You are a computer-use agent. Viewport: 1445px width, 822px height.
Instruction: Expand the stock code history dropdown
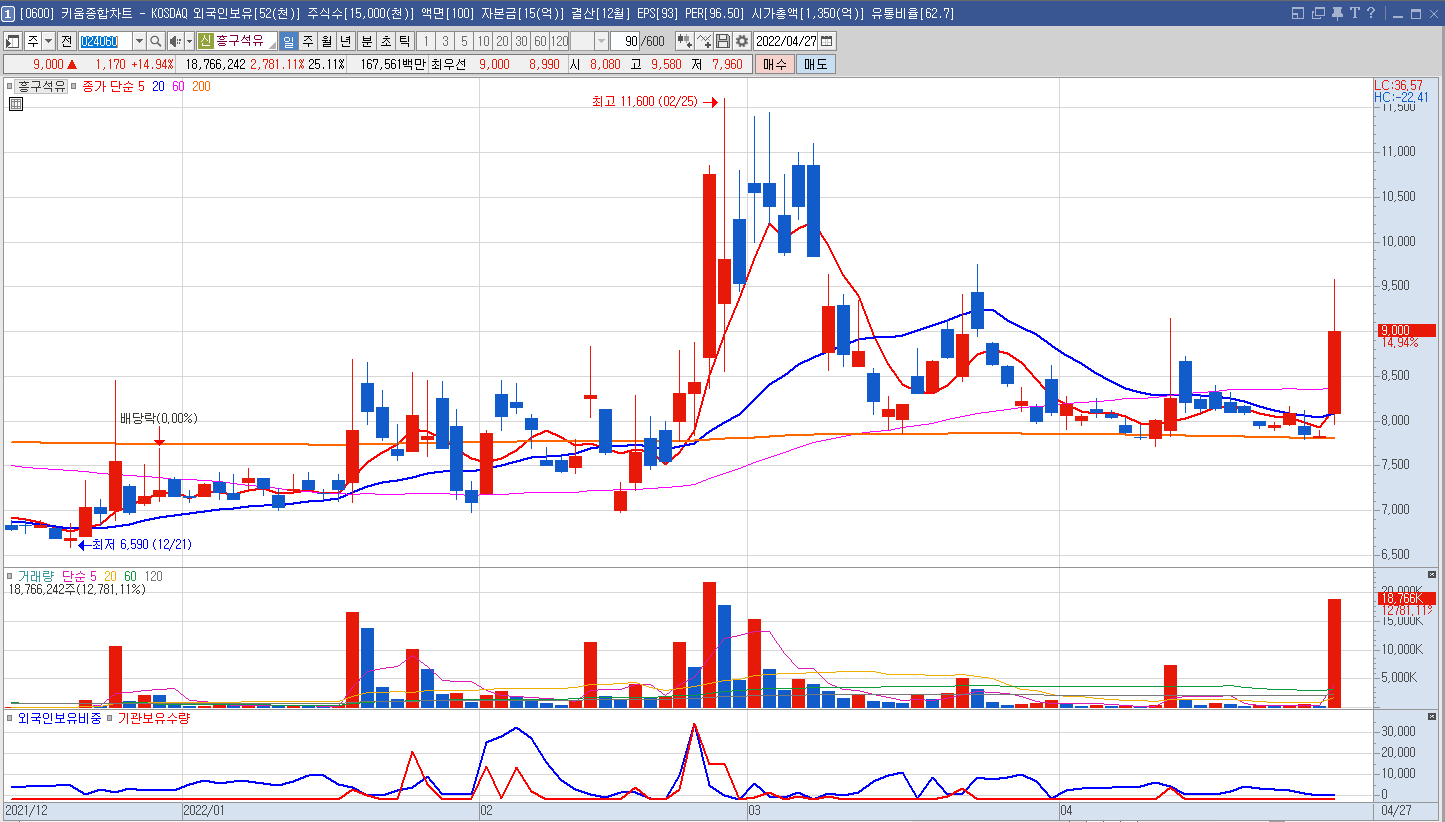[x=139, y=41]
